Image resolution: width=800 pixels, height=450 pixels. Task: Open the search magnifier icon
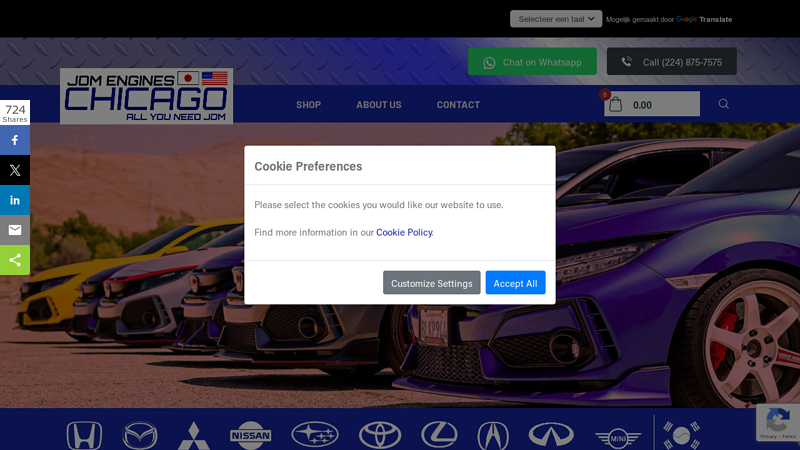click(723, 104)
